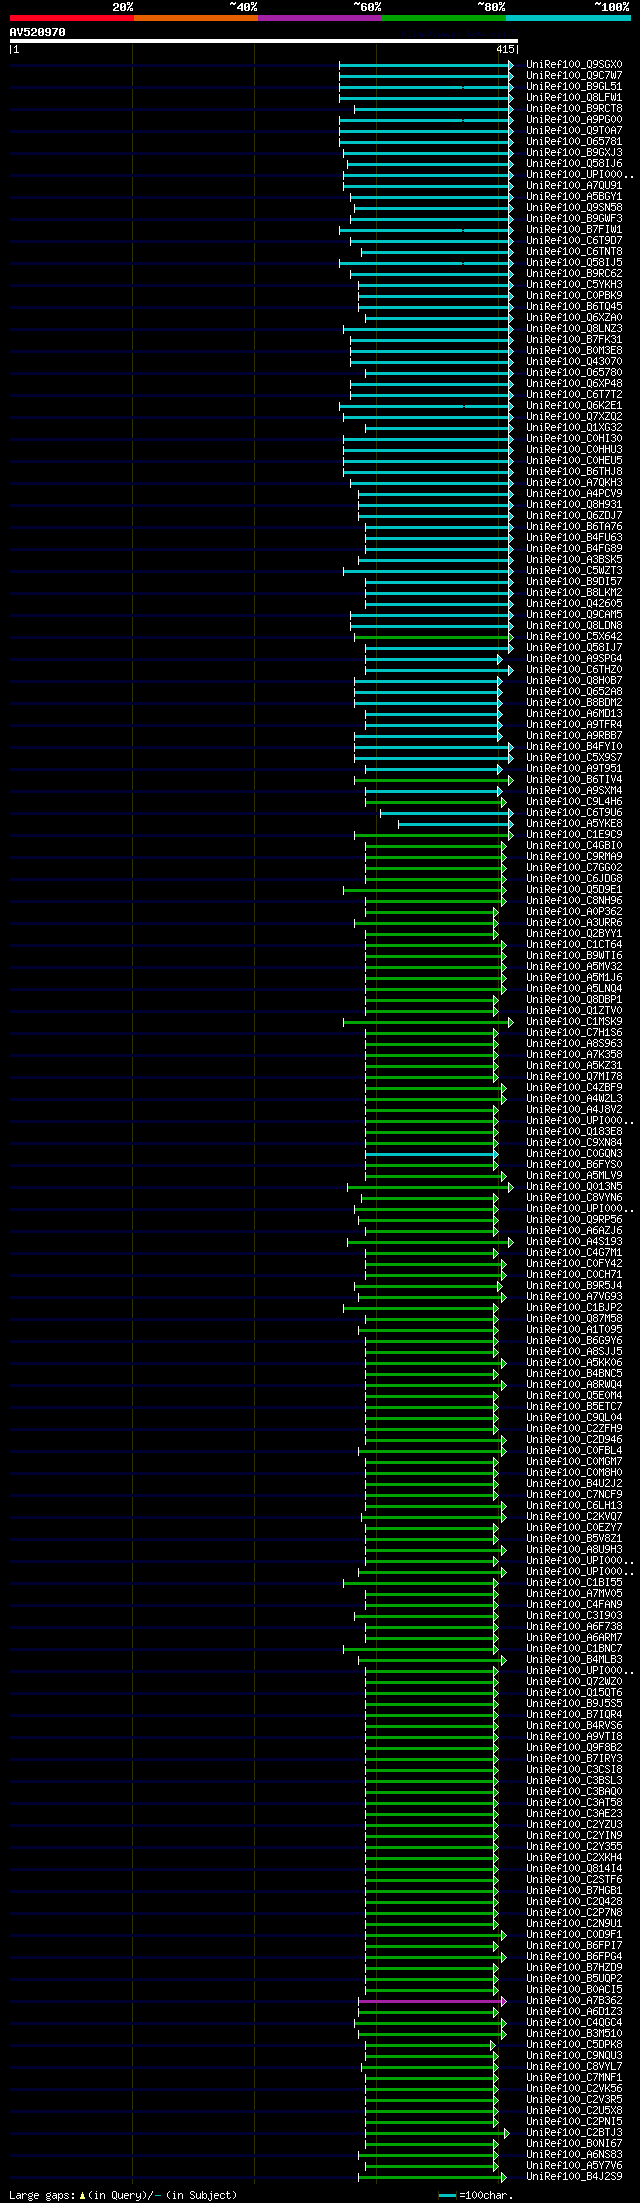This screenshot has width=640, height=2203.
Task: Select hit label UniRef100_A4S193
Action: [574, 1241]
